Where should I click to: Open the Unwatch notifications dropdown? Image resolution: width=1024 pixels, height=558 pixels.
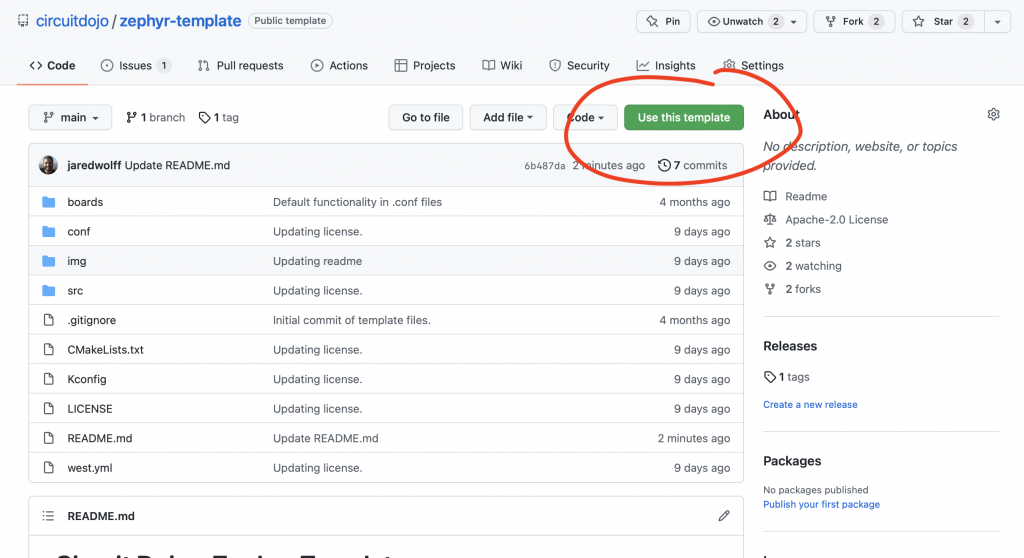coord(752,22)
